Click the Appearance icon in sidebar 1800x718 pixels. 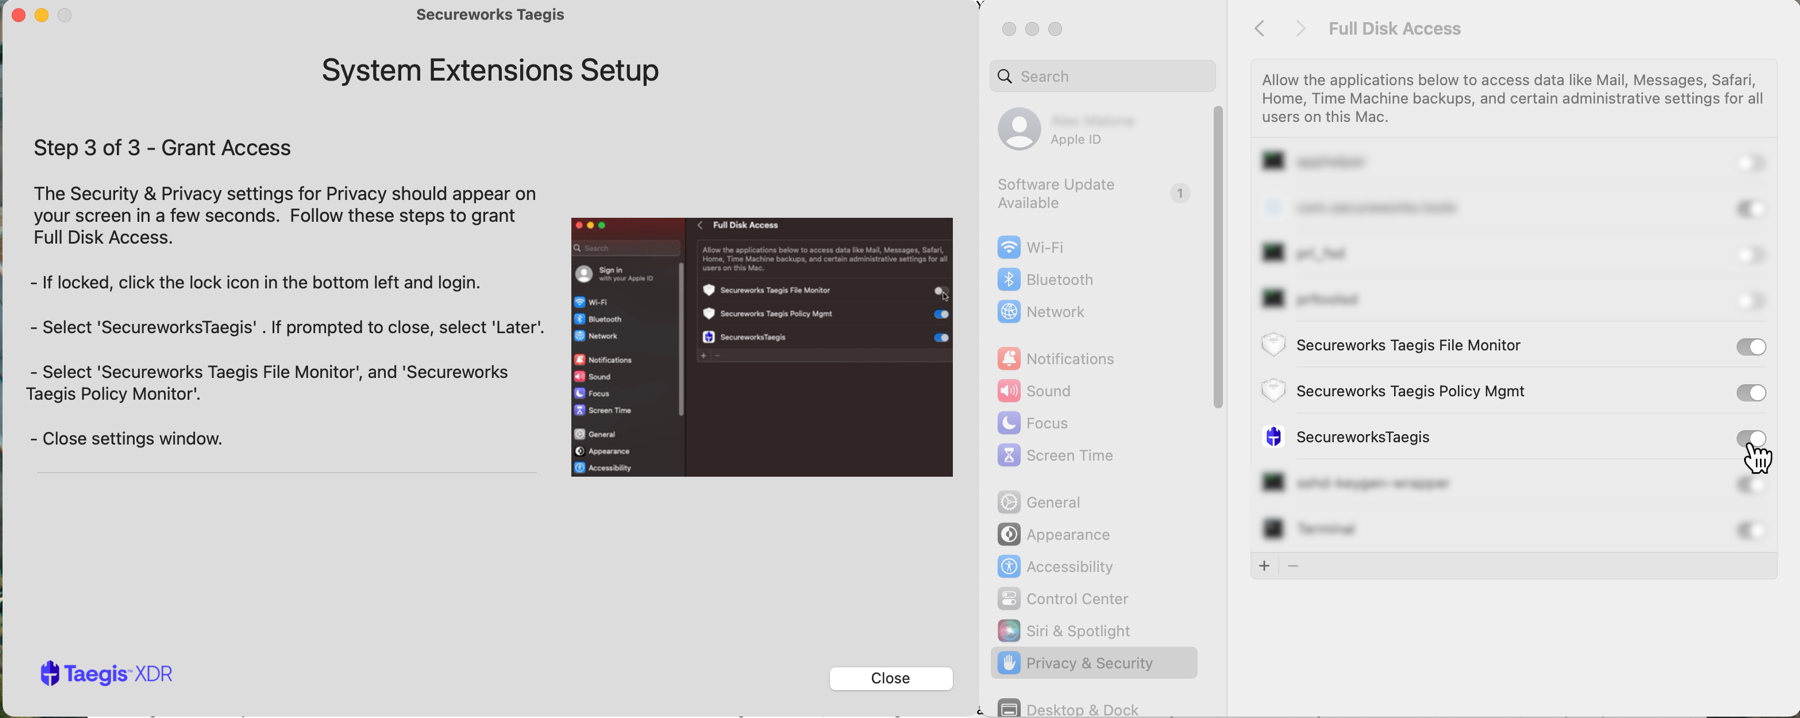pyautogui.click(x=1009, y=535)
